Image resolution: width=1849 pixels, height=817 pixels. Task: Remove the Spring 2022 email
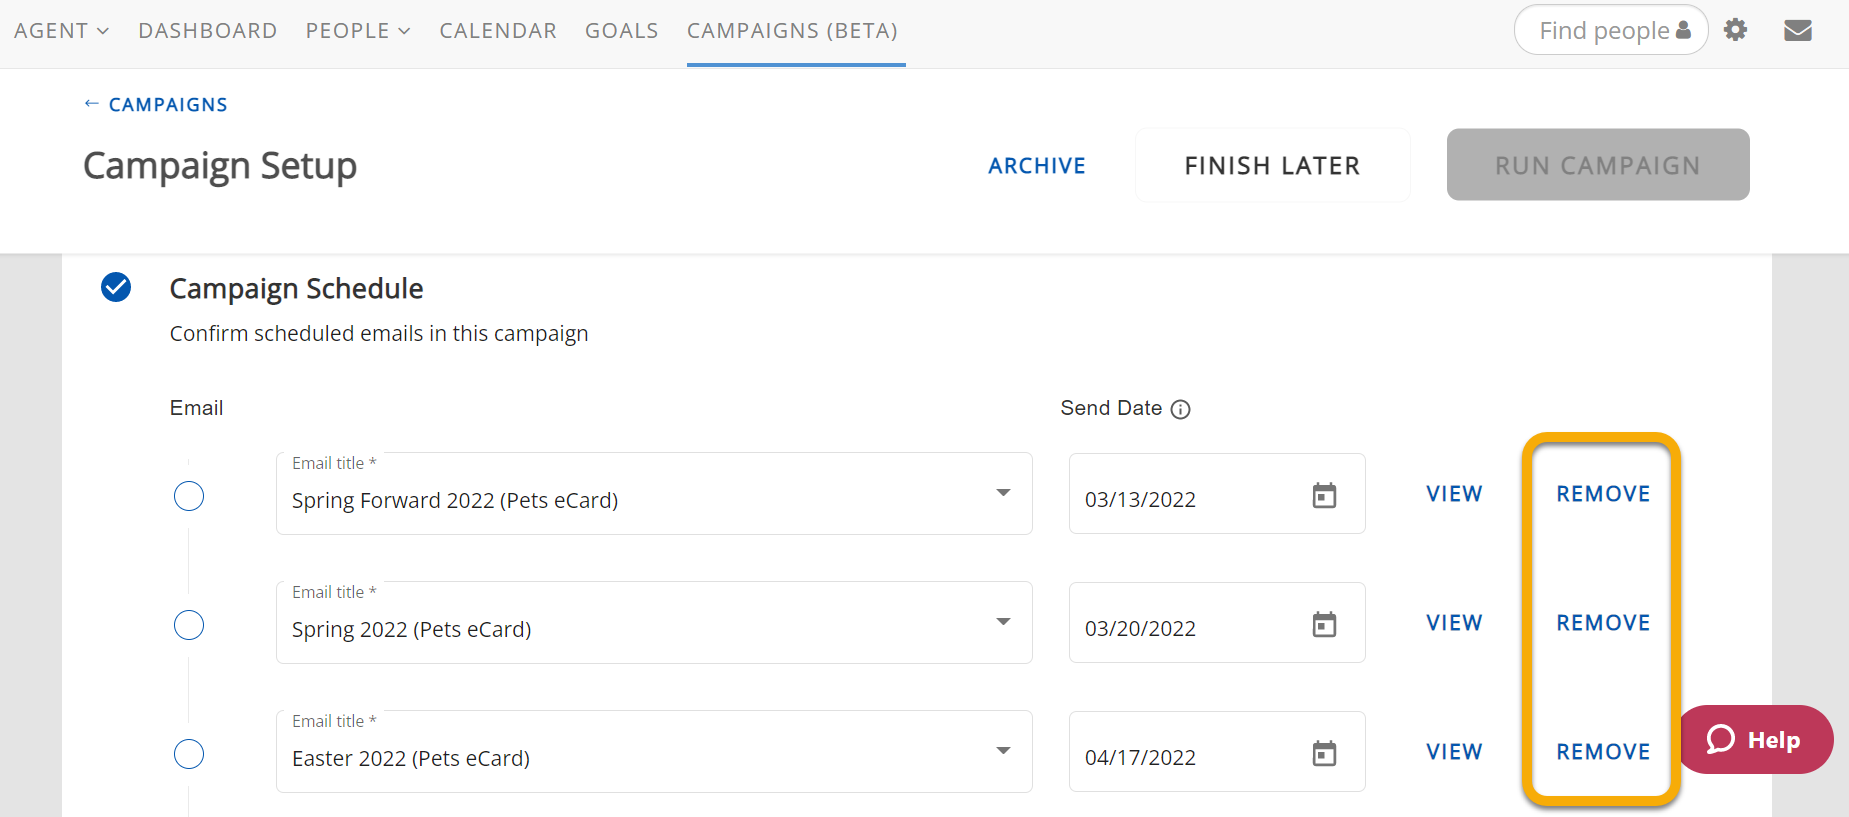coord(1602,623)
